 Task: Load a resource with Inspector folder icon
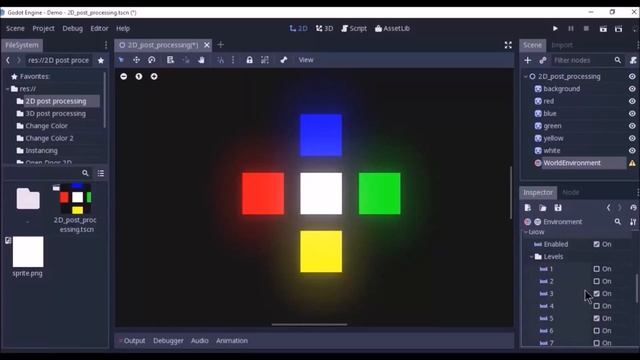click(542, 208)
